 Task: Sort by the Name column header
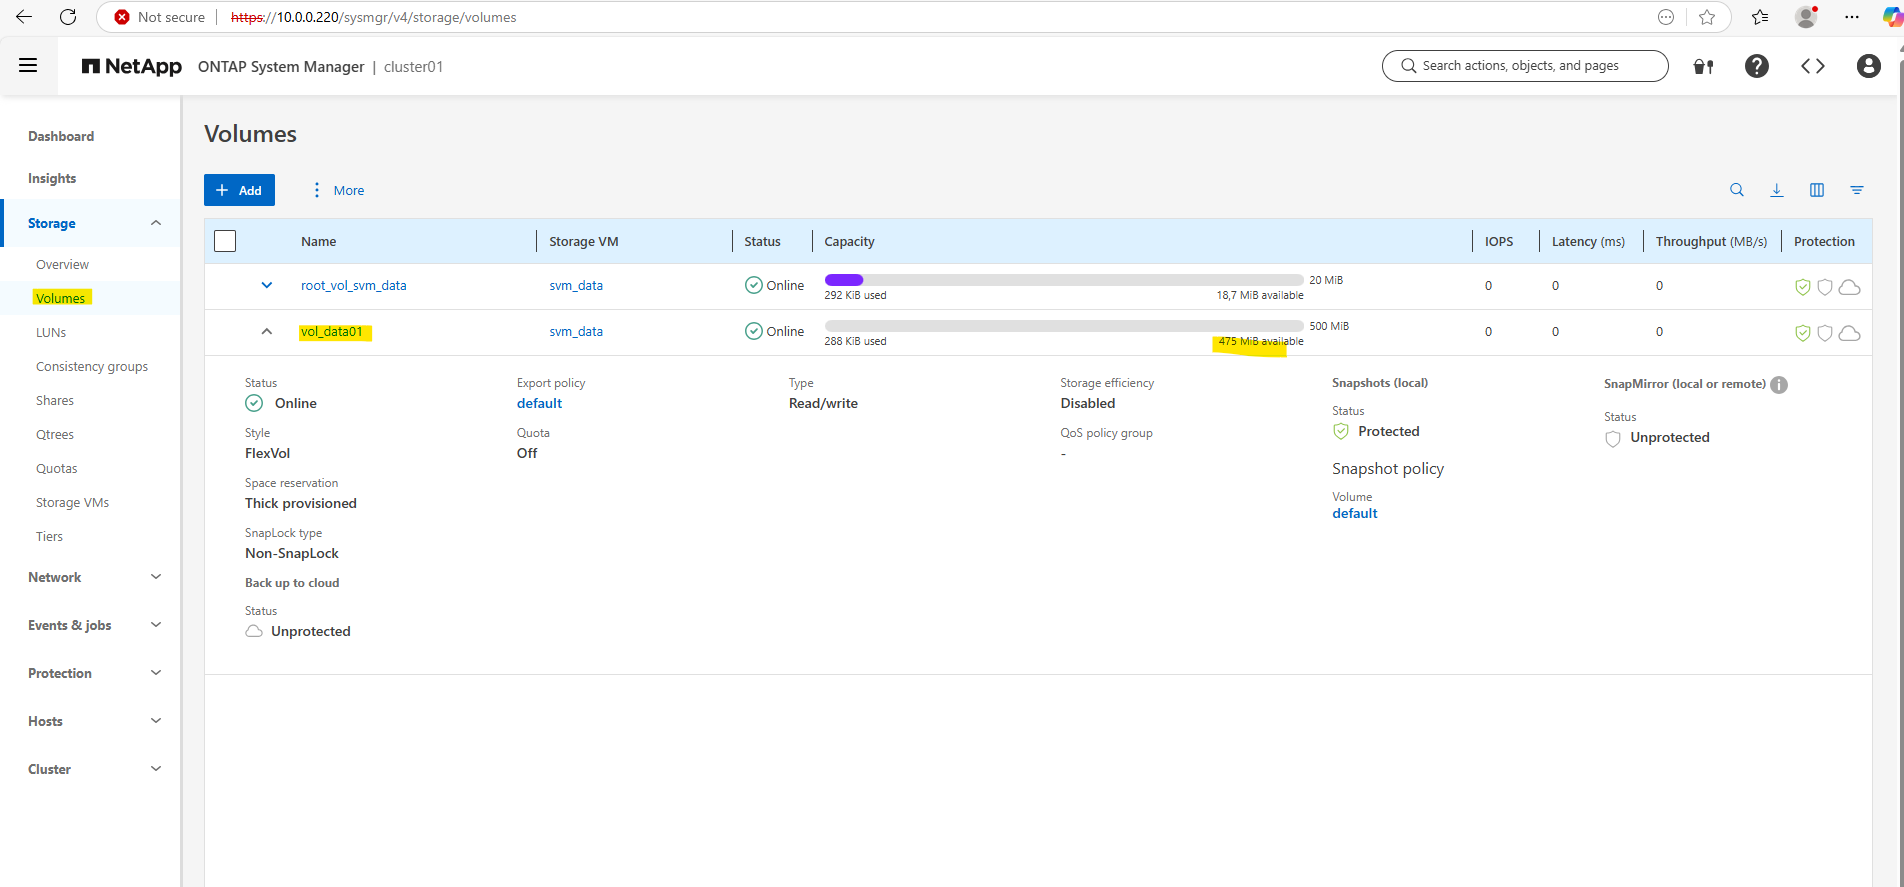(x=319, y=241)
